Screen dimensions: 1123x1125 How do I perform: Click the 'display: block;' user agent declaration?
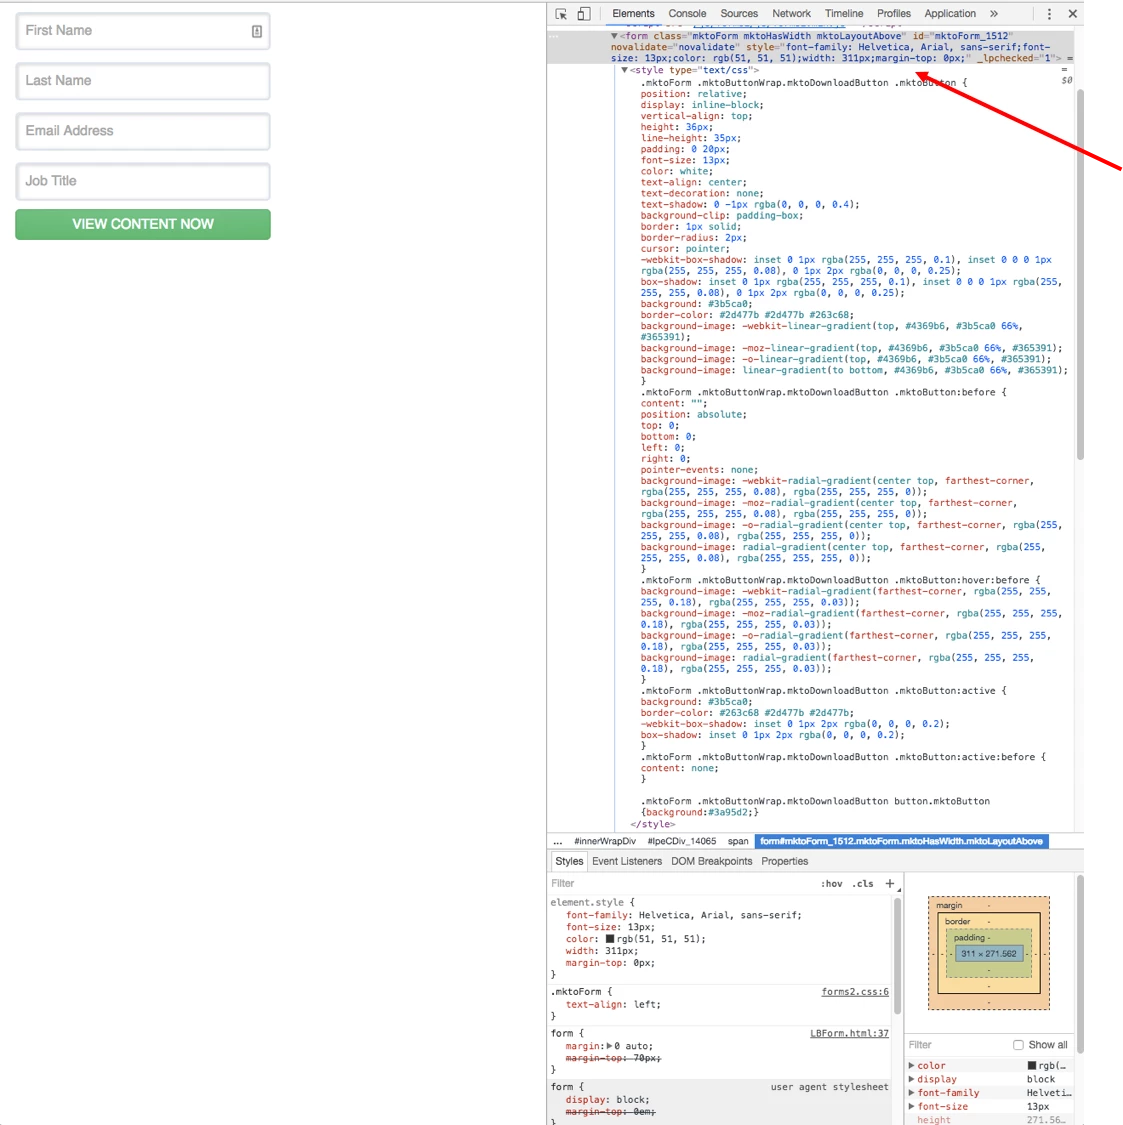tap(607, 1099)
